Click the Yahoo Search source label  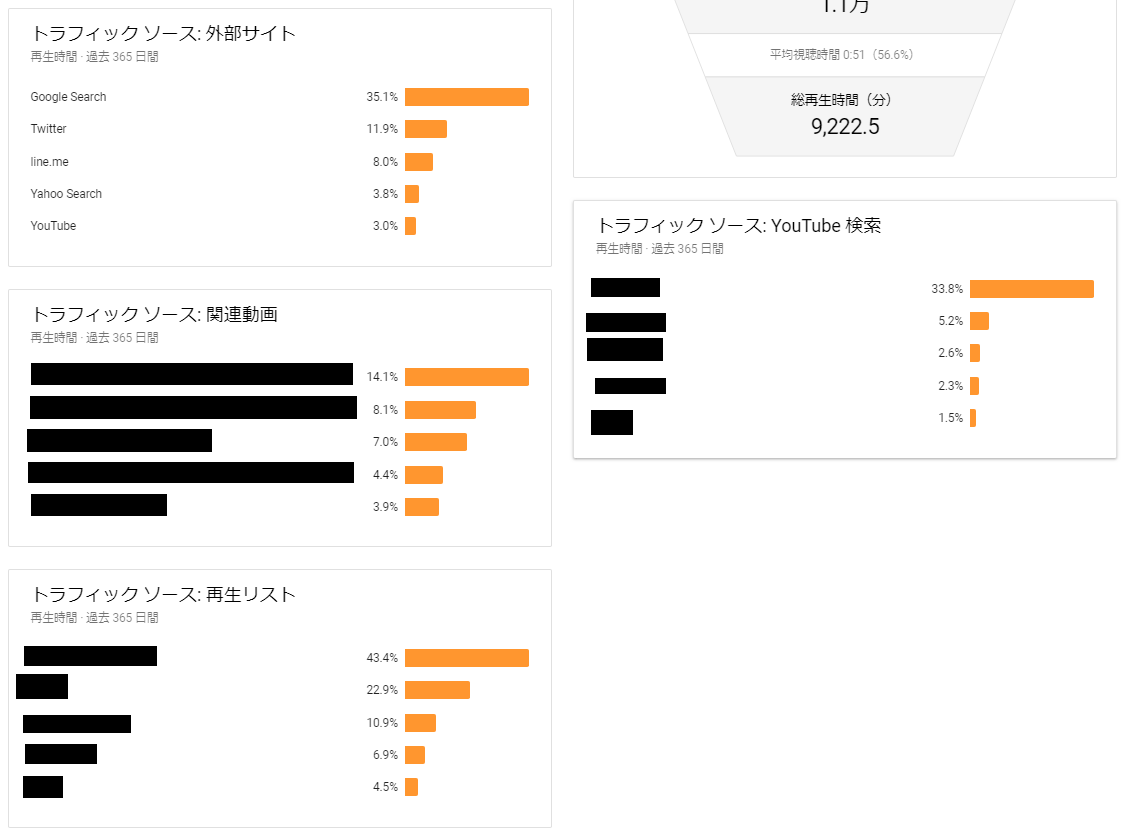66,194
